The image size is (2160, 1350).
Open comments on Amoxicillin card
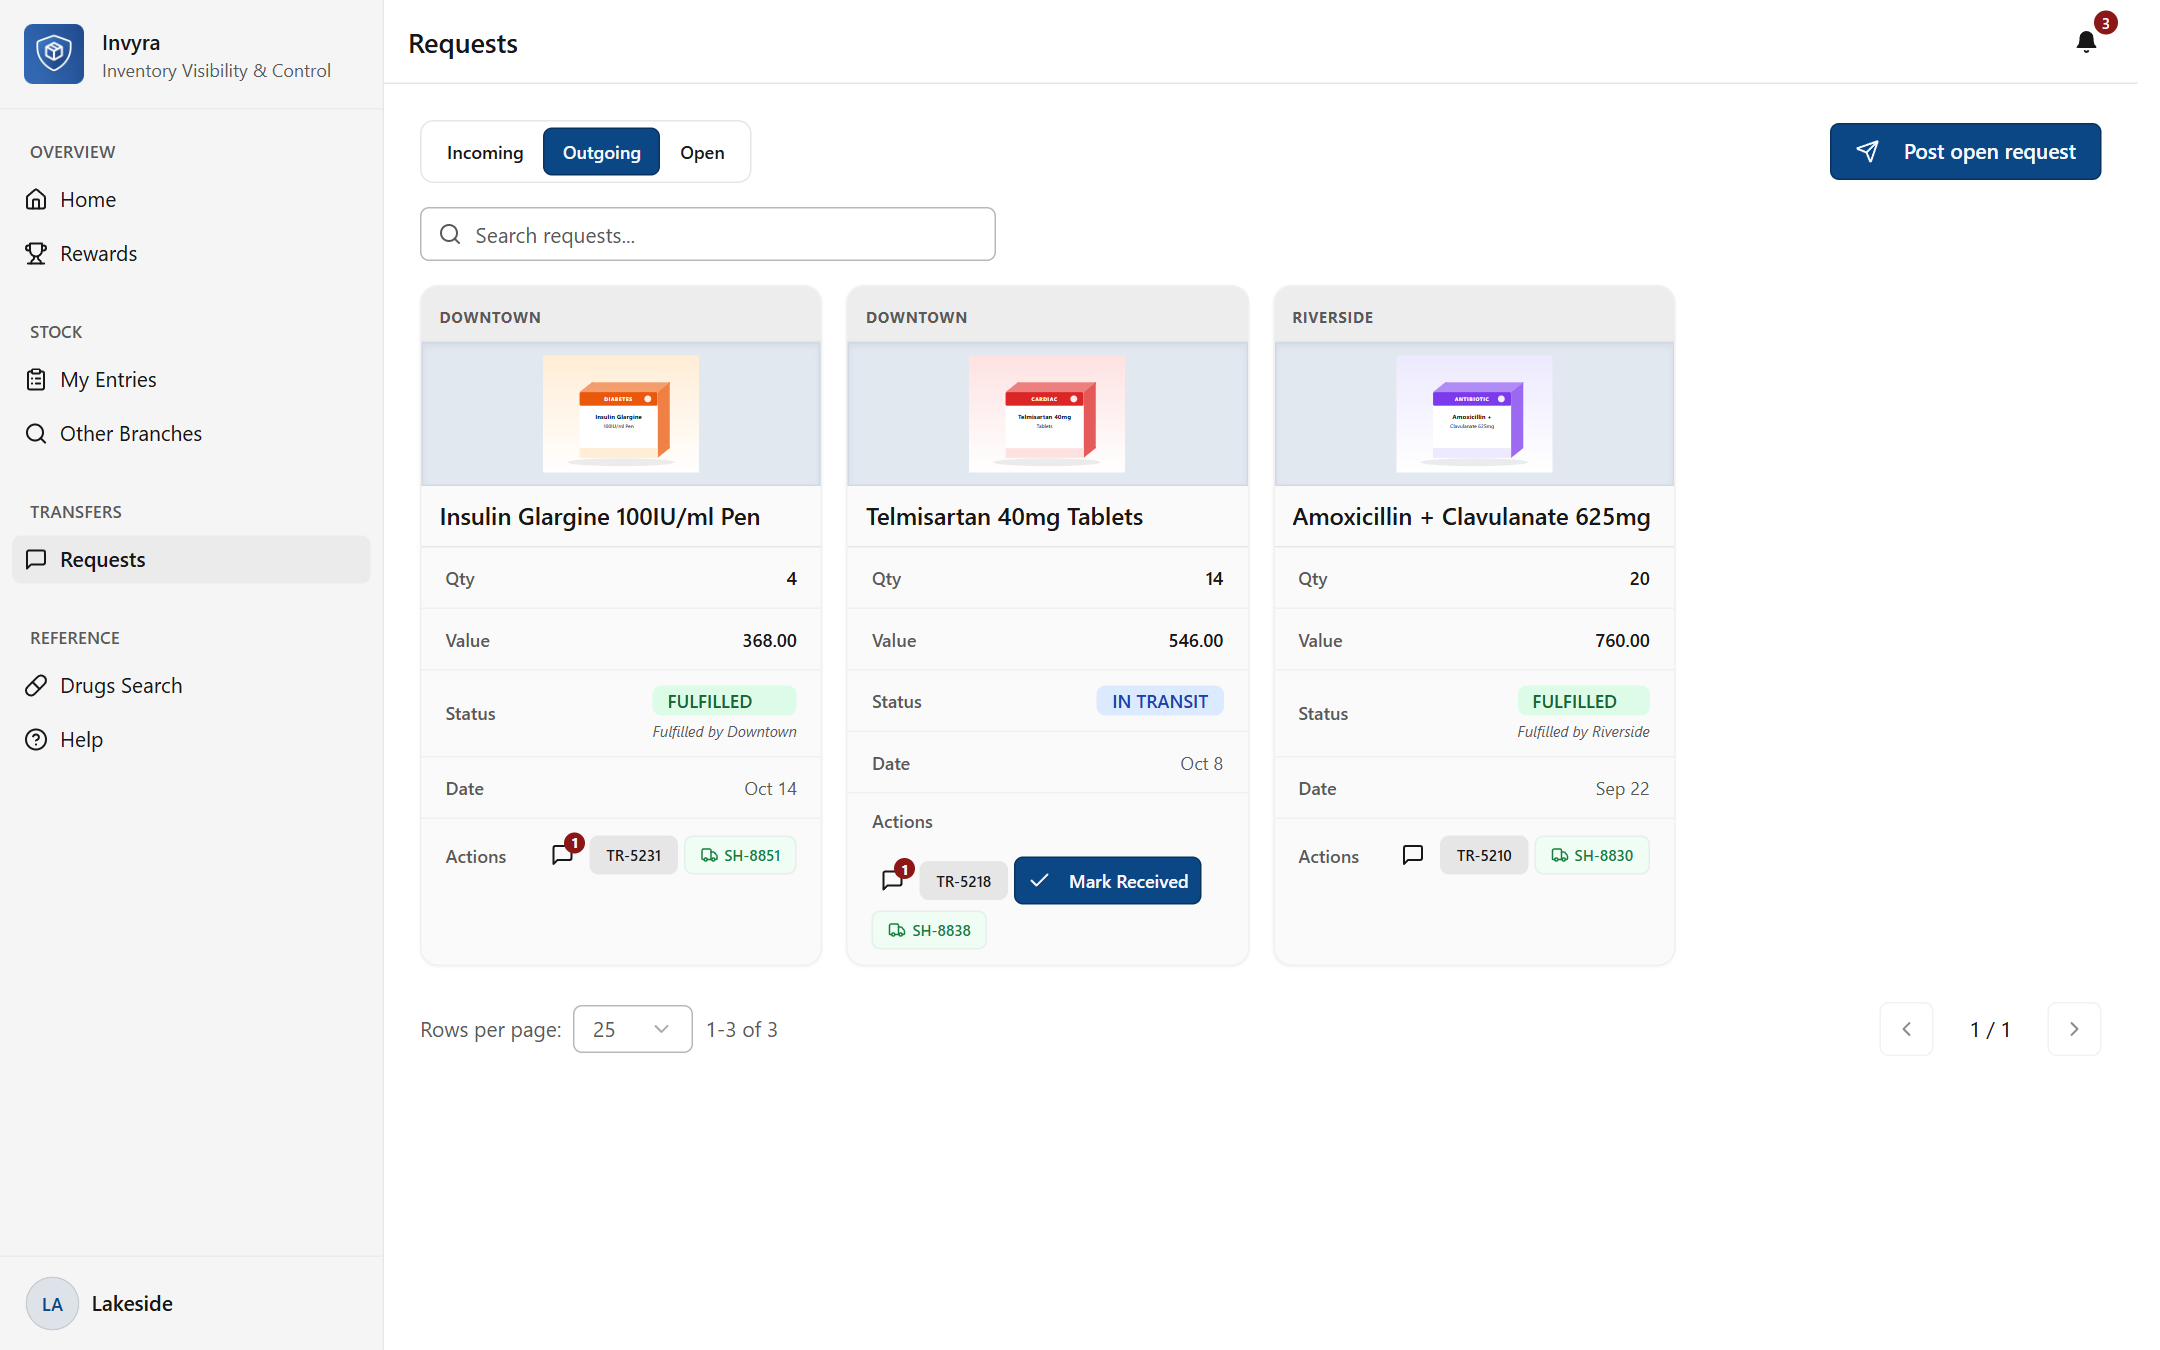coord(1413,855)
